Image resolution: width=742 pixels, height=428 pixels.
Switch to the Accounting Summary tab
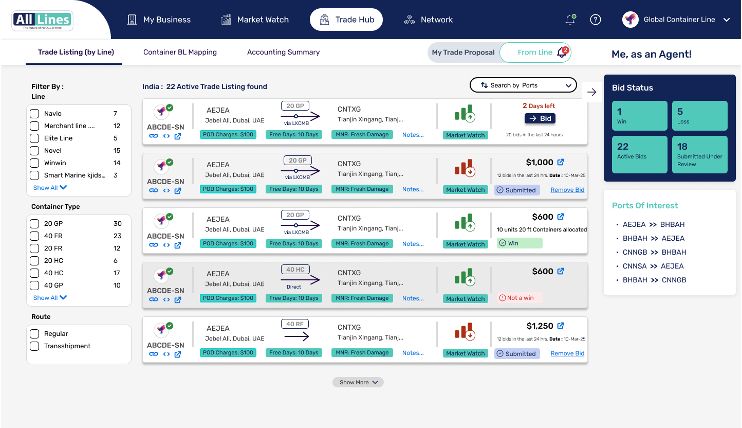[283, 52]
